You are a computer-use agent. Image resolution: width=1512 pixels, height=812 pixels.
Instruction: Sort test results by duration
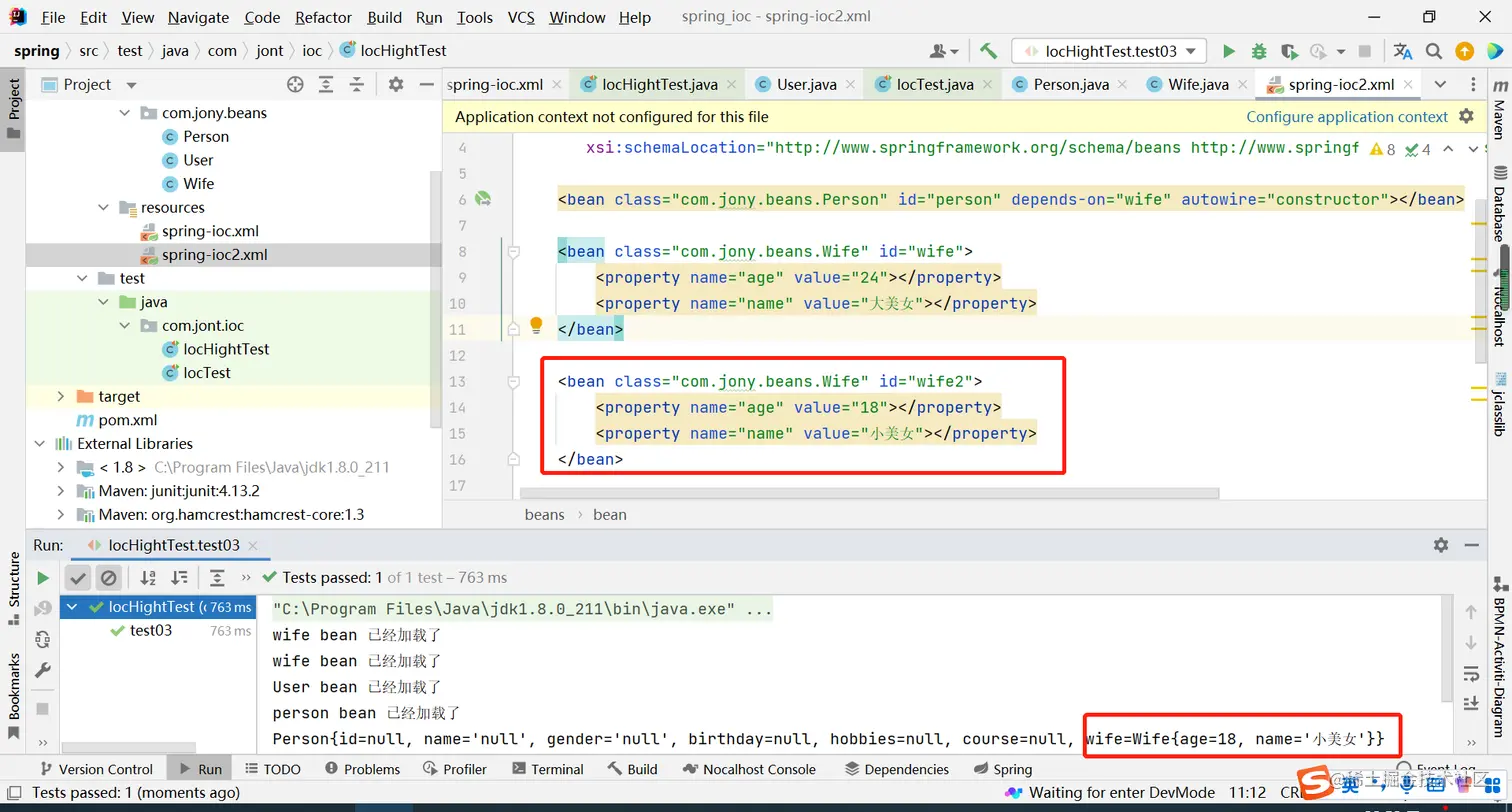point(180,578)
